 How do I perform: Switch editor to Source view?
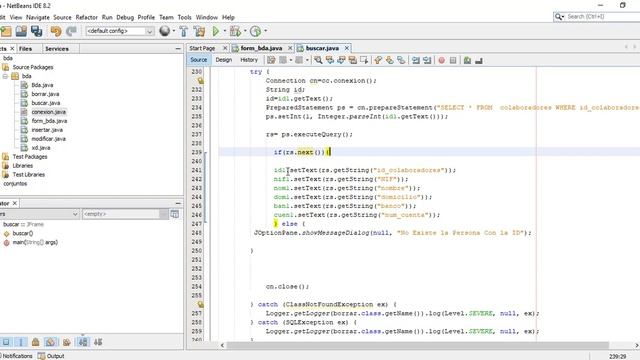[x=199, y=60]
